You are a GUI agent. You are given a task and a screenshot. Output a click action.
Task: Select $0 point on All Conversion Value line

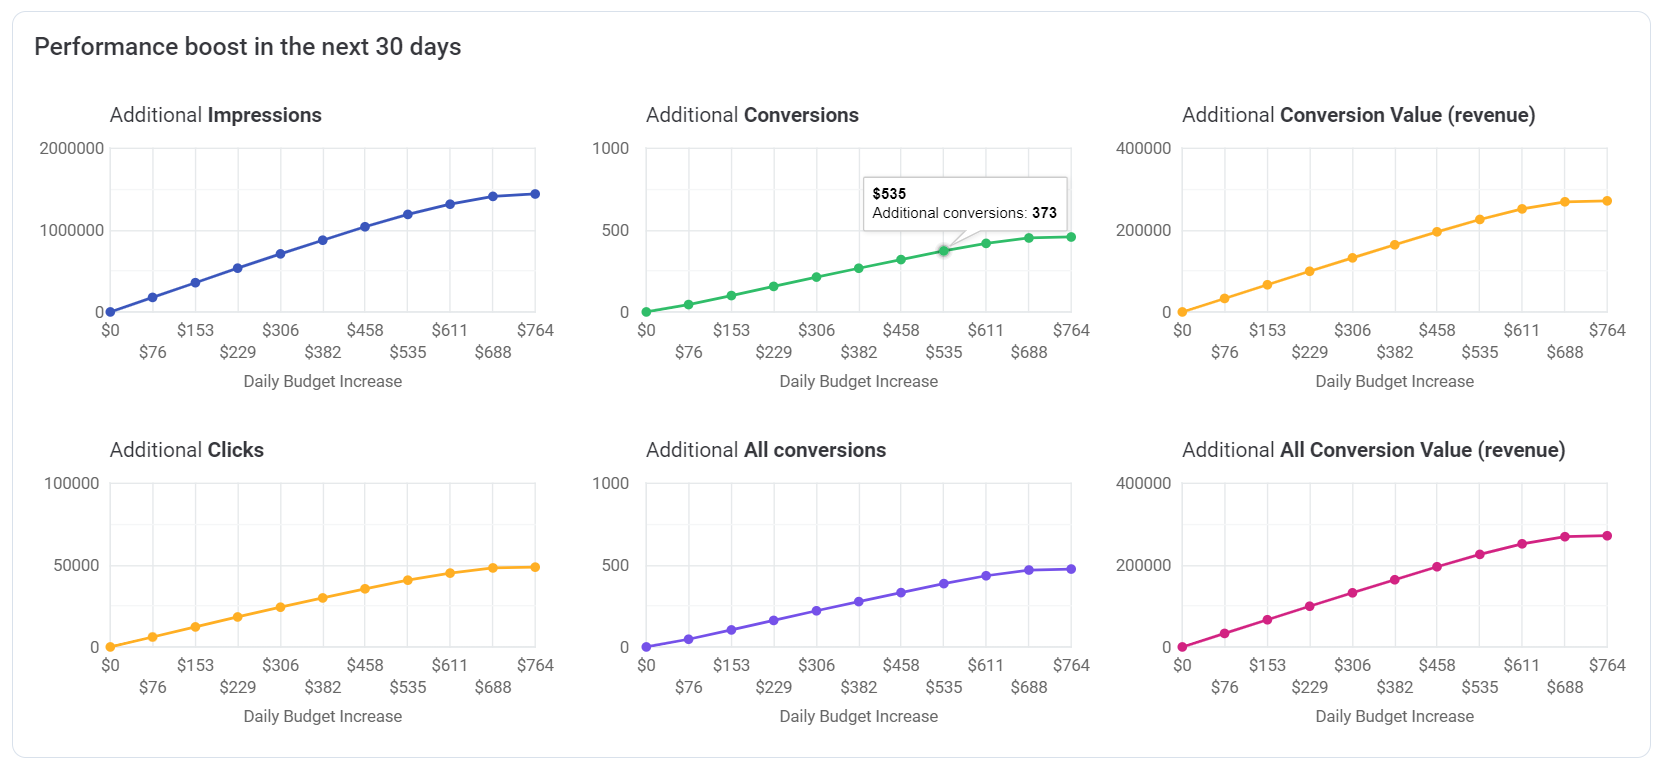[x=1182, y=647]
